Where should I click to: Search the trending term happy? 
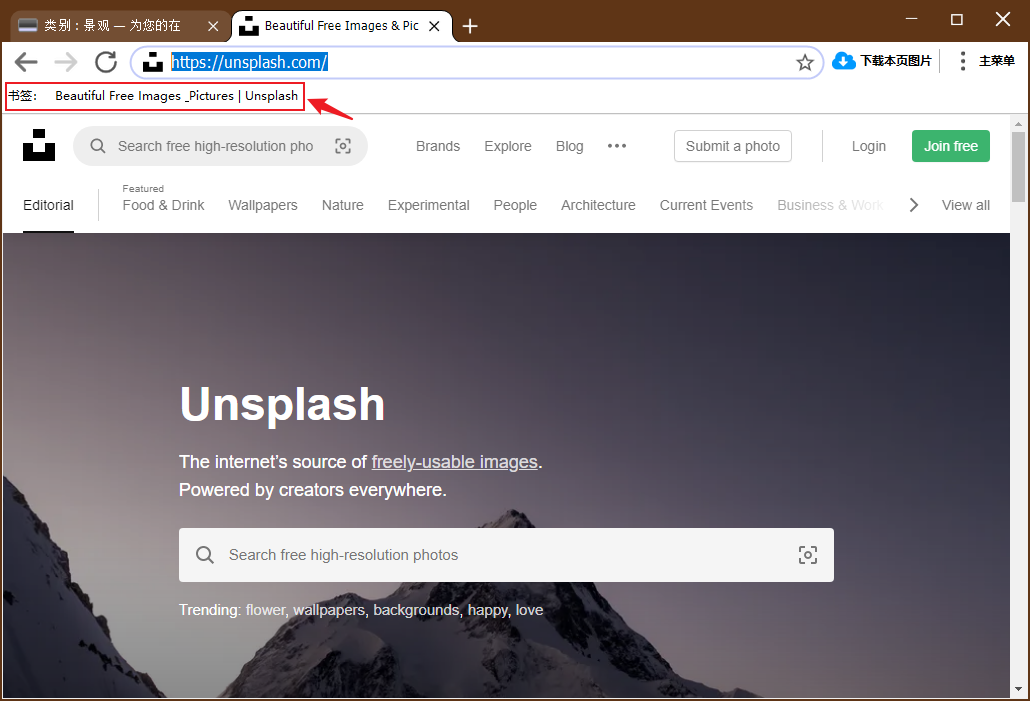coord(487,610)
